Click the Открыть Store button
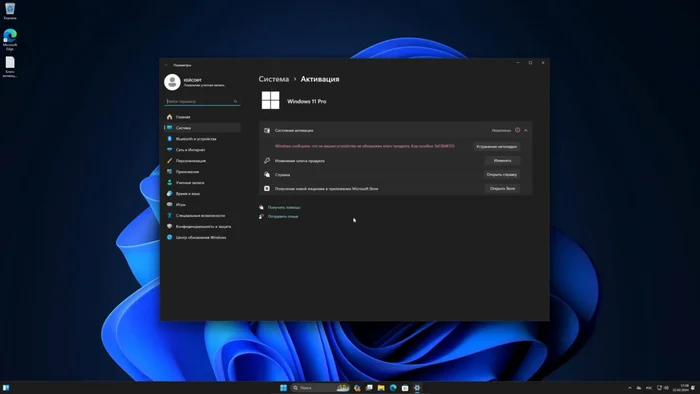The height and width of the screenshot is (394, 700). (x=502, y=188)
